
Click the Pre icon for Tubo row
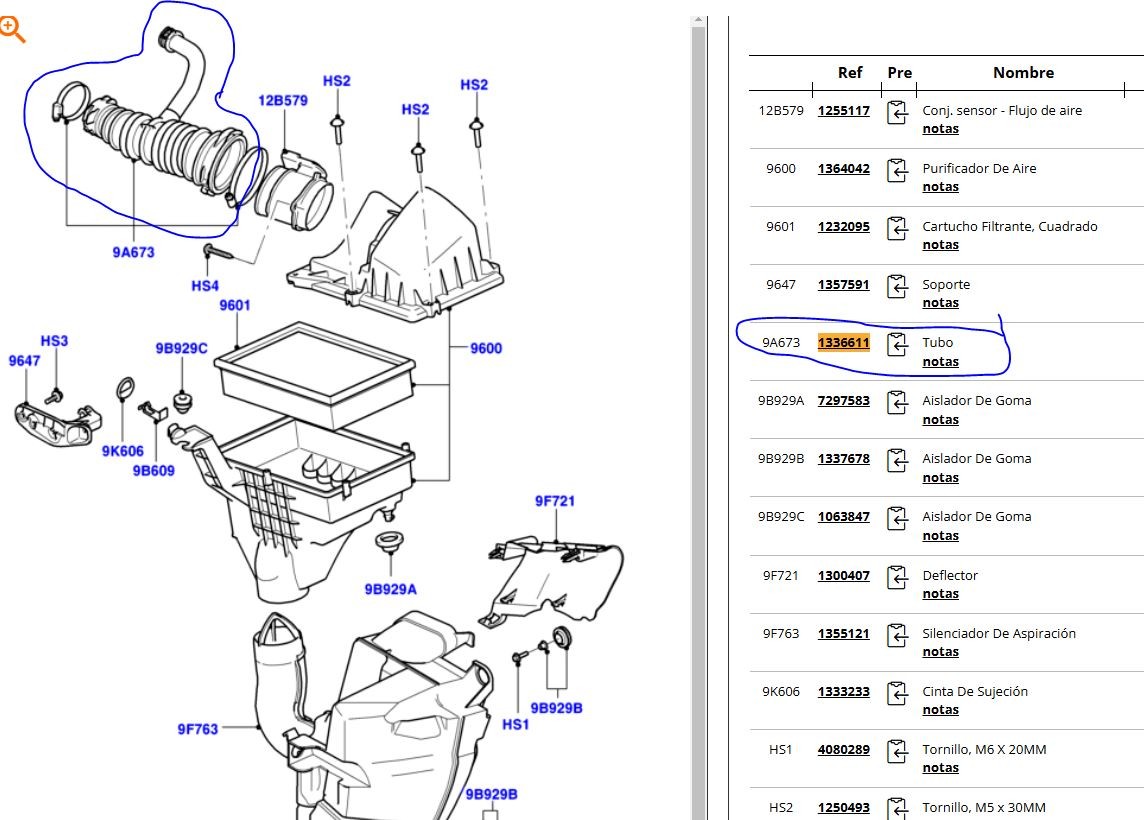897,344
